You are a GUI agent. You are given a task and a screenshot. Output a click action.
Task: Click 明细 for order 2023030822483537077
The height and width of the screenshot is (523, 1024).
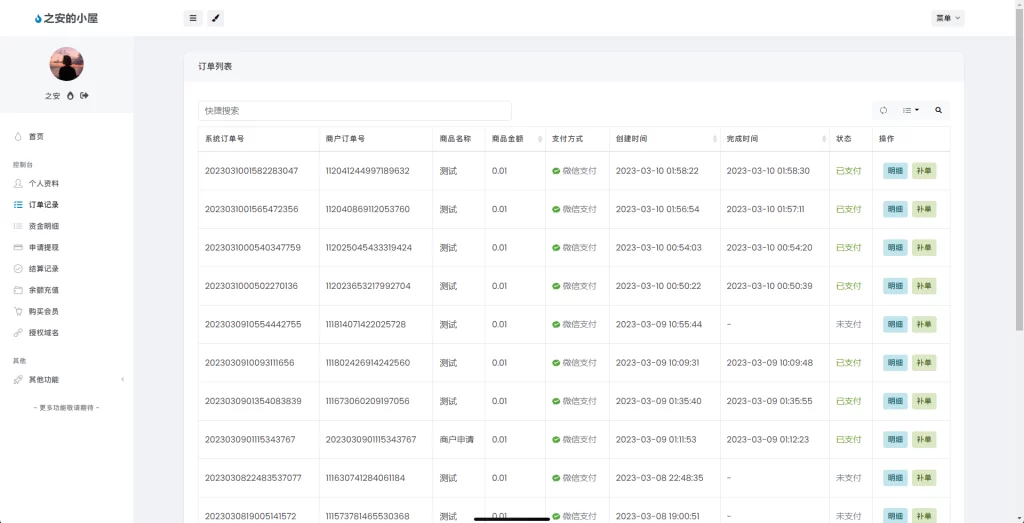coord(895,478)
